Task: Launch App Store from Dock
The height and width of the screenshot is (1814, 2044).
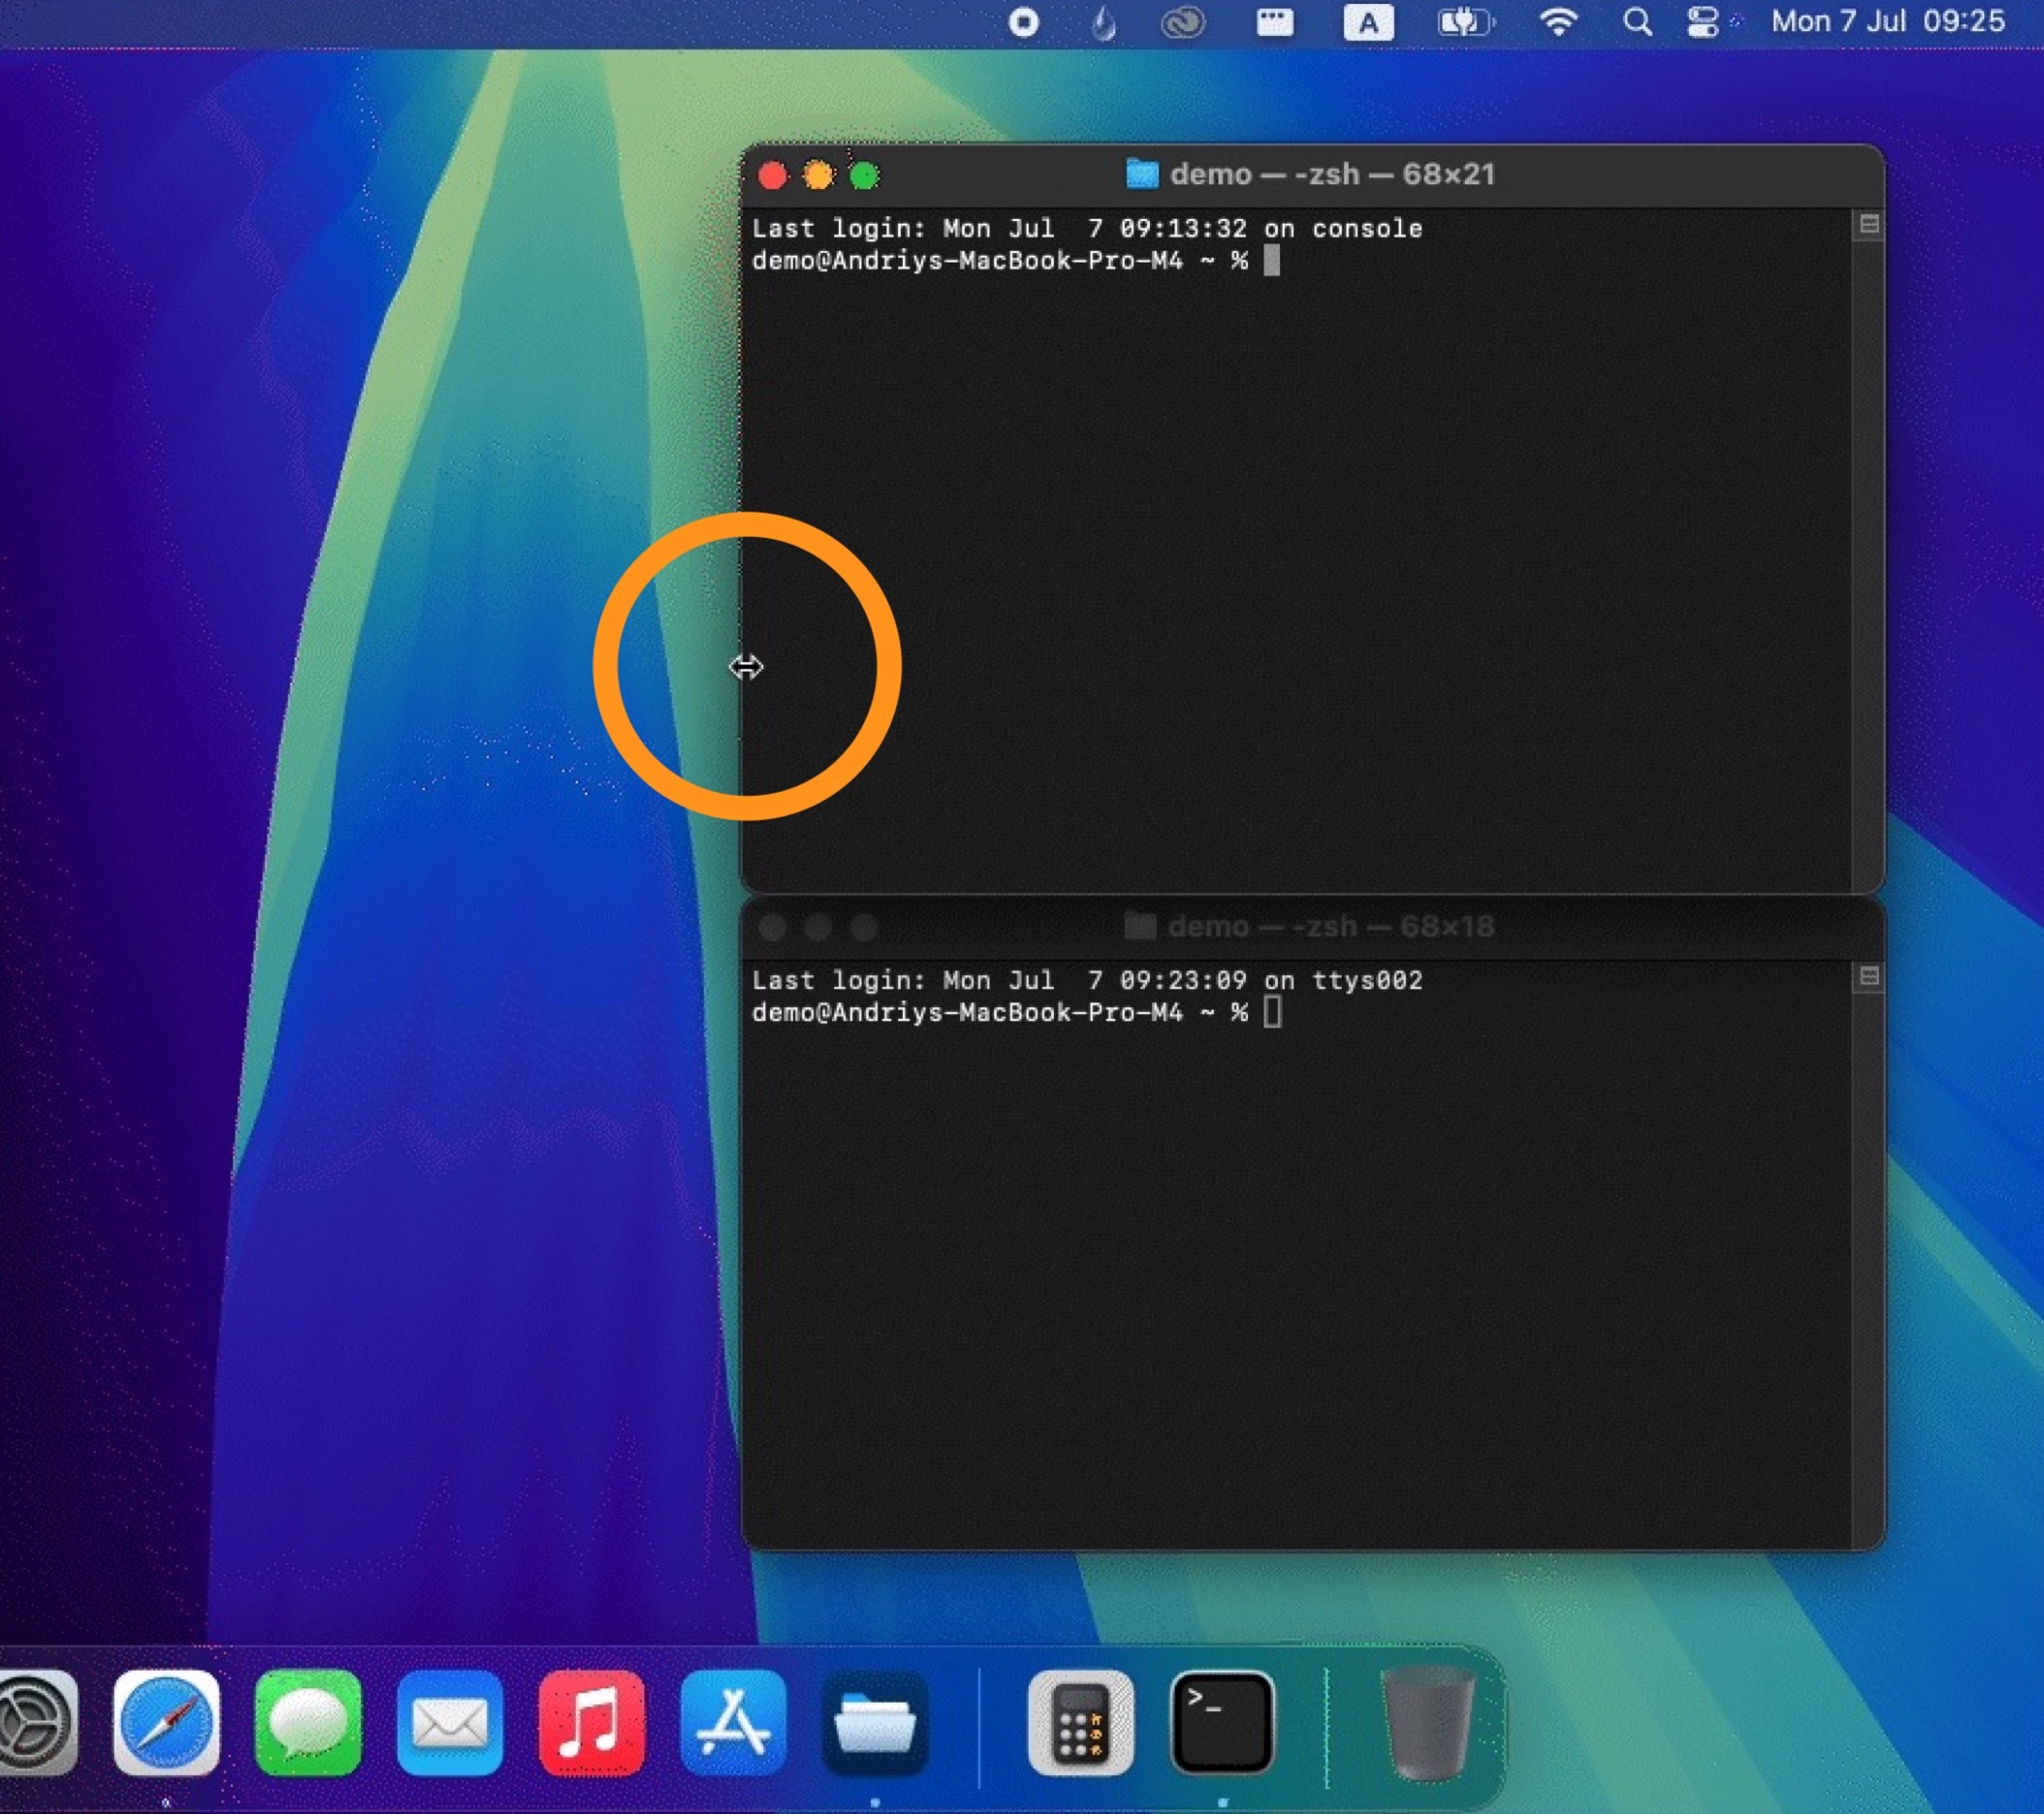Action: tap(733, 1722)
